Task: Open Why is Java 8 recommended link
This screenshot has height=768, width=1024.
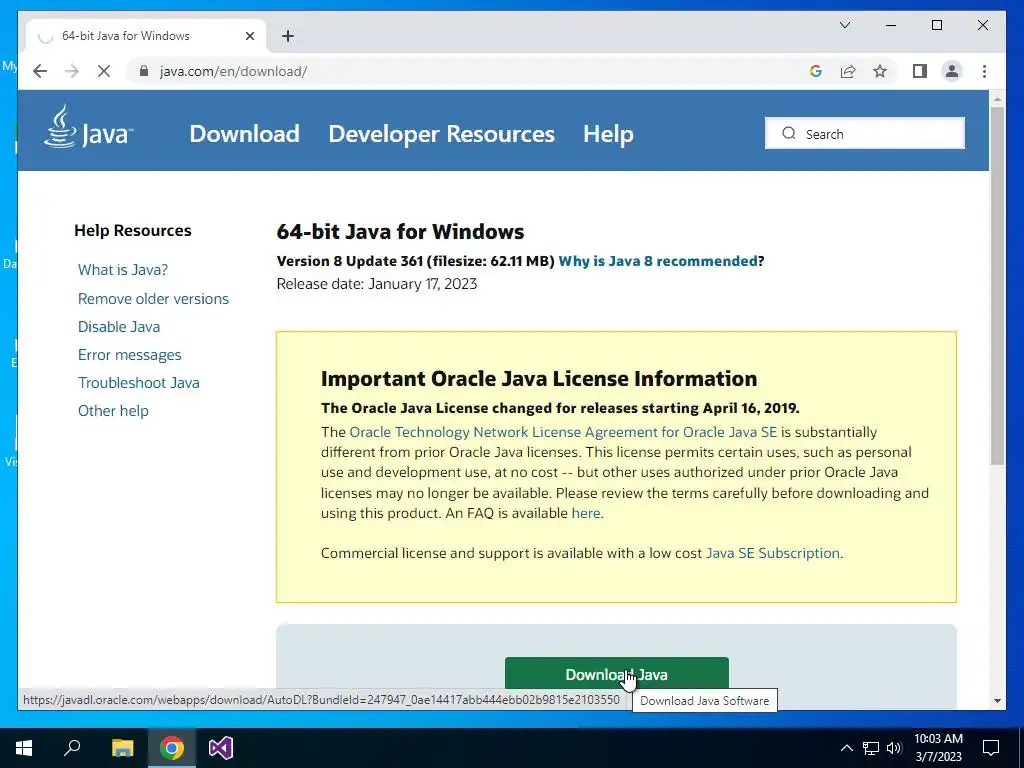Action: (x=658, y=261)
